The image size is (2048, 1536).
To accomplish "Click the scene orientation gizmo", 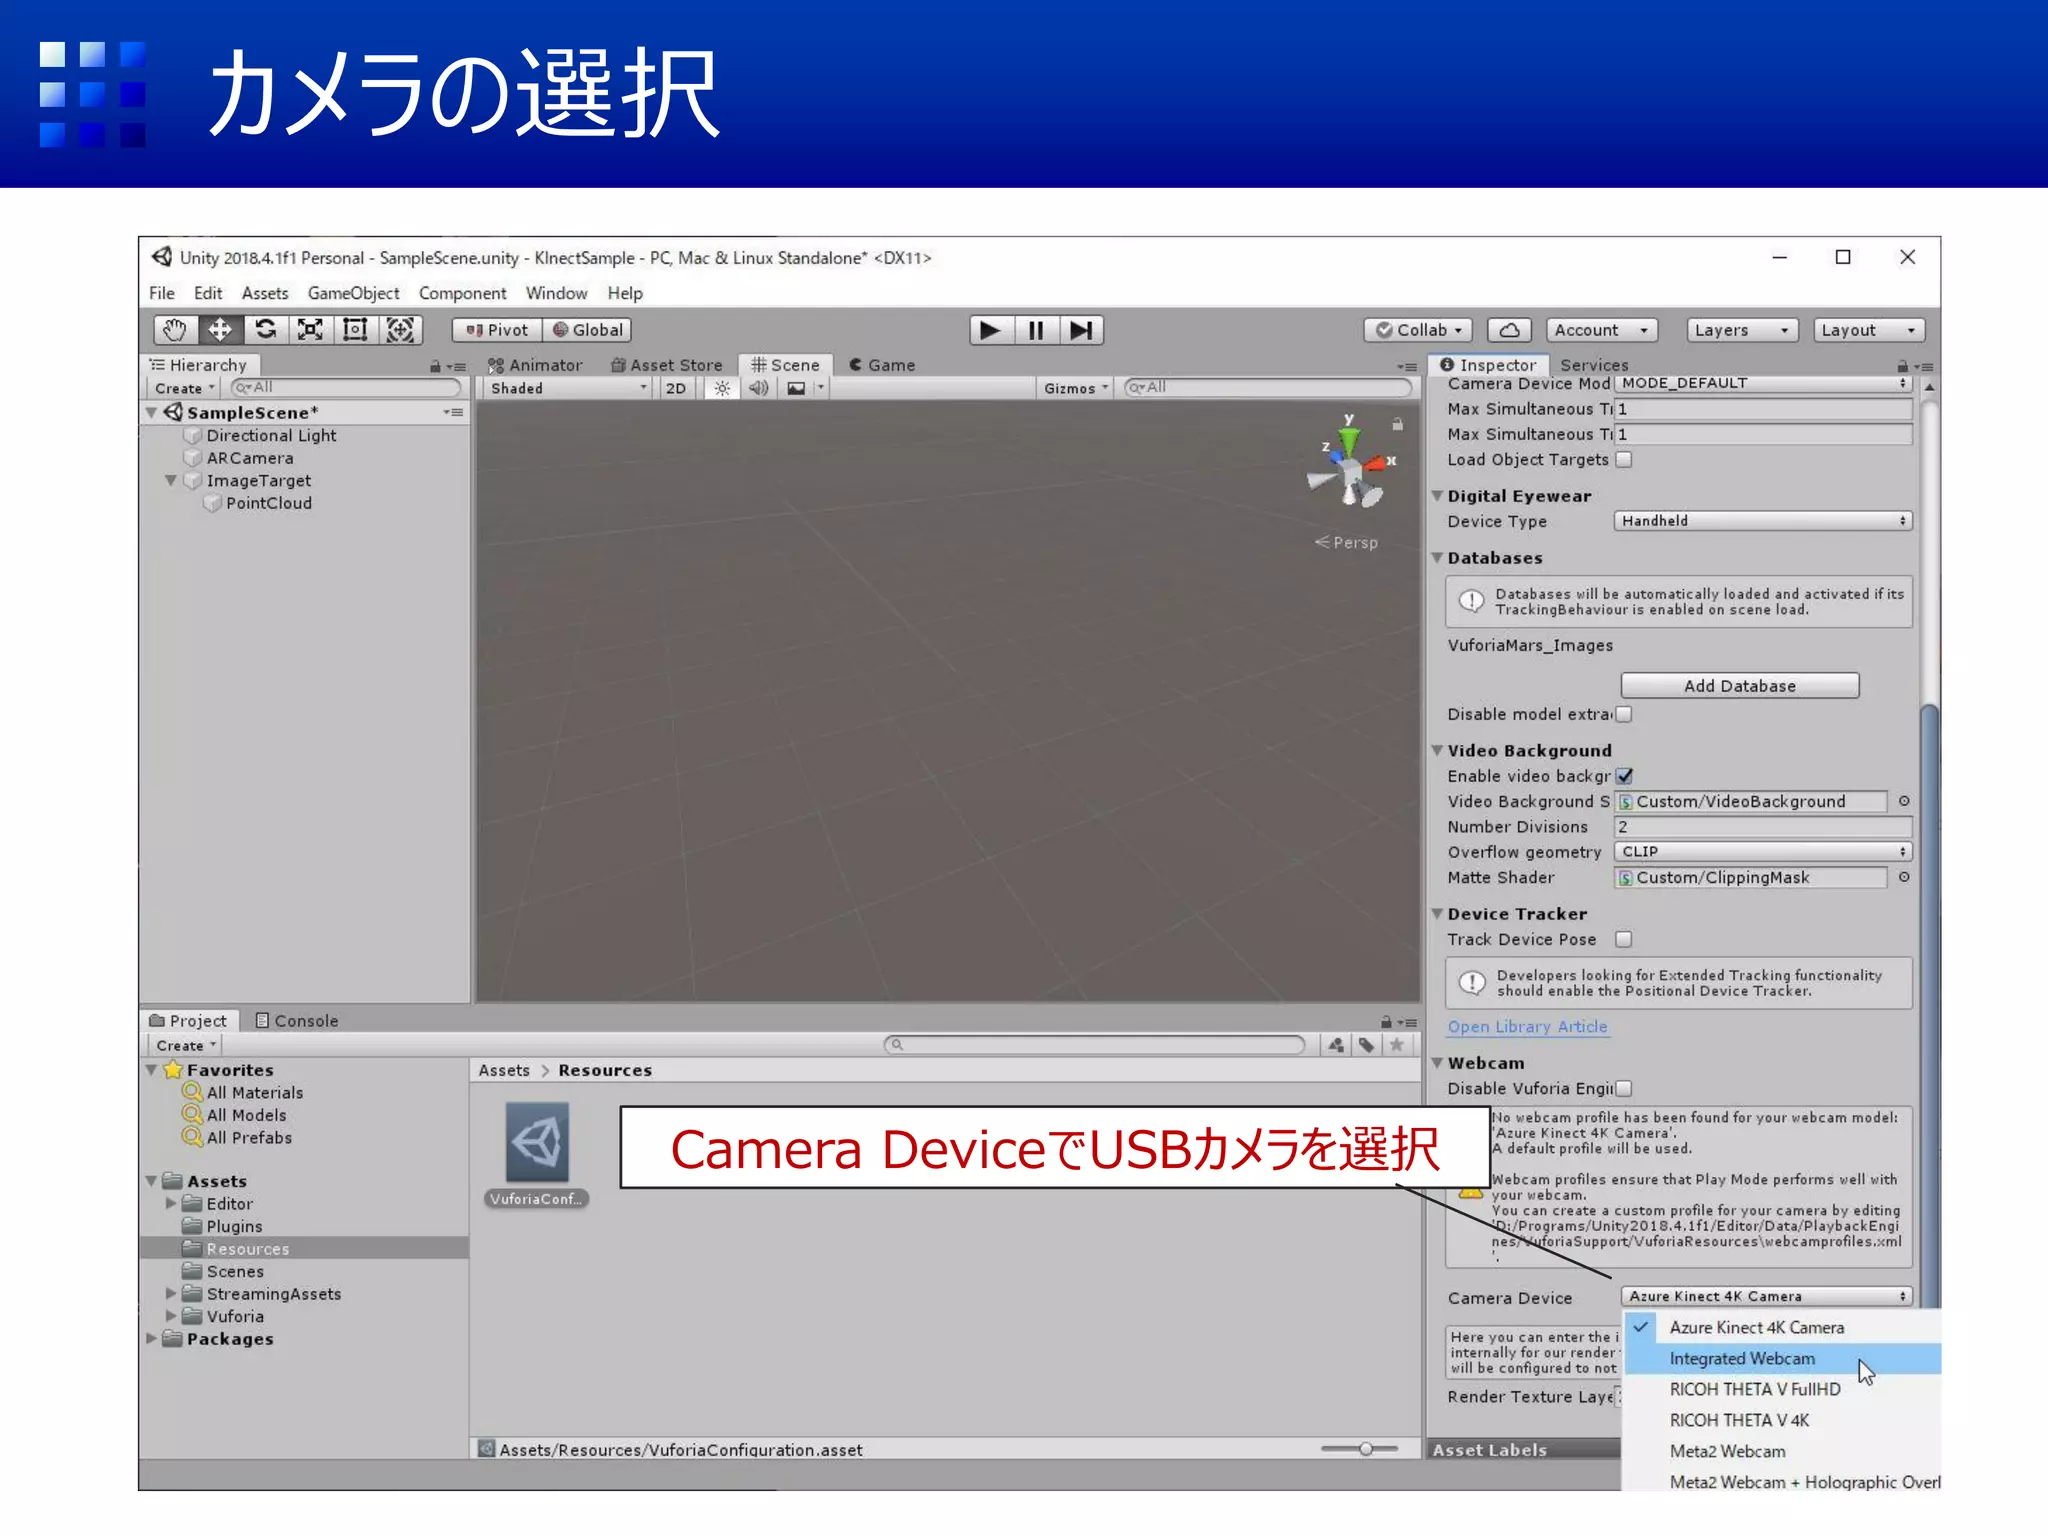I will (1349, 466).
